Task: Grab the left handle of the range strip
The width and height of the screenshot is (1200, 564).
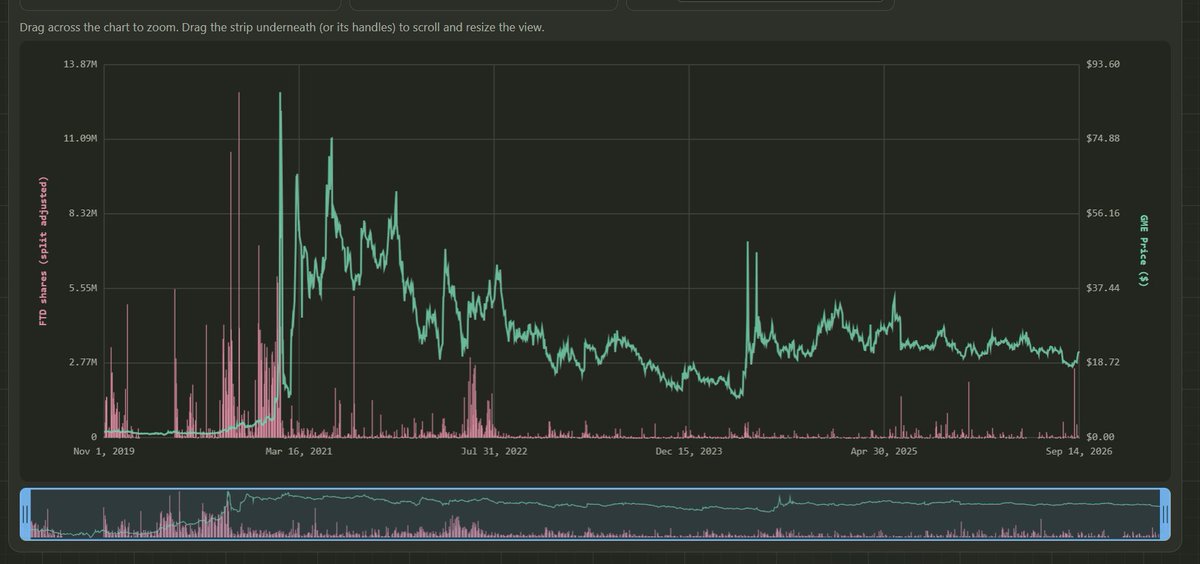Action: click(27, 514)
